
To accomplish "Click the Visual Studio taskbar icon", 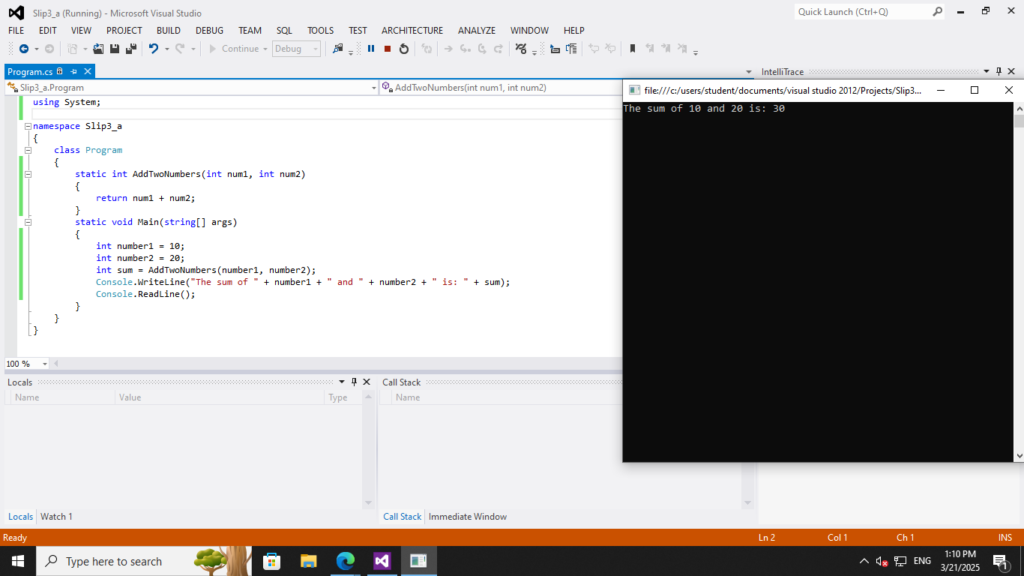I will pos(382,561).
